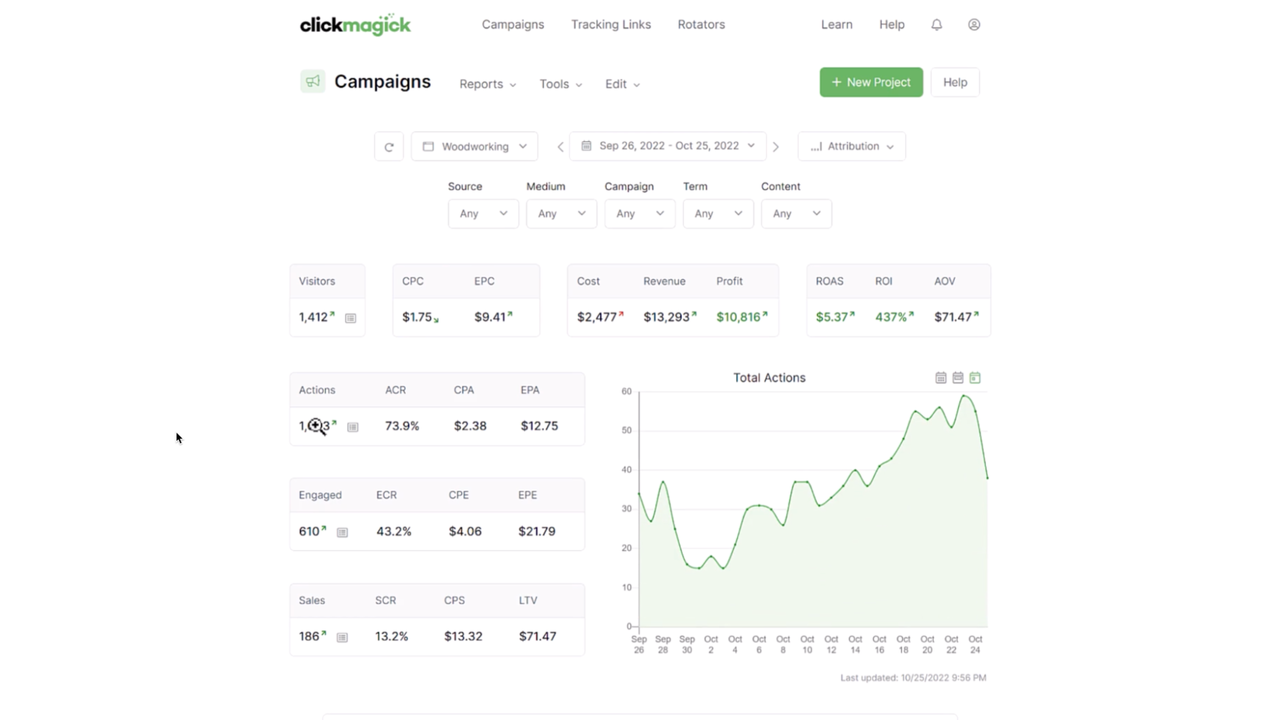The width and height of the screenshot is (1279, 720).
Task: Click the Visitors trend arrow
Action: pos(333,314)
